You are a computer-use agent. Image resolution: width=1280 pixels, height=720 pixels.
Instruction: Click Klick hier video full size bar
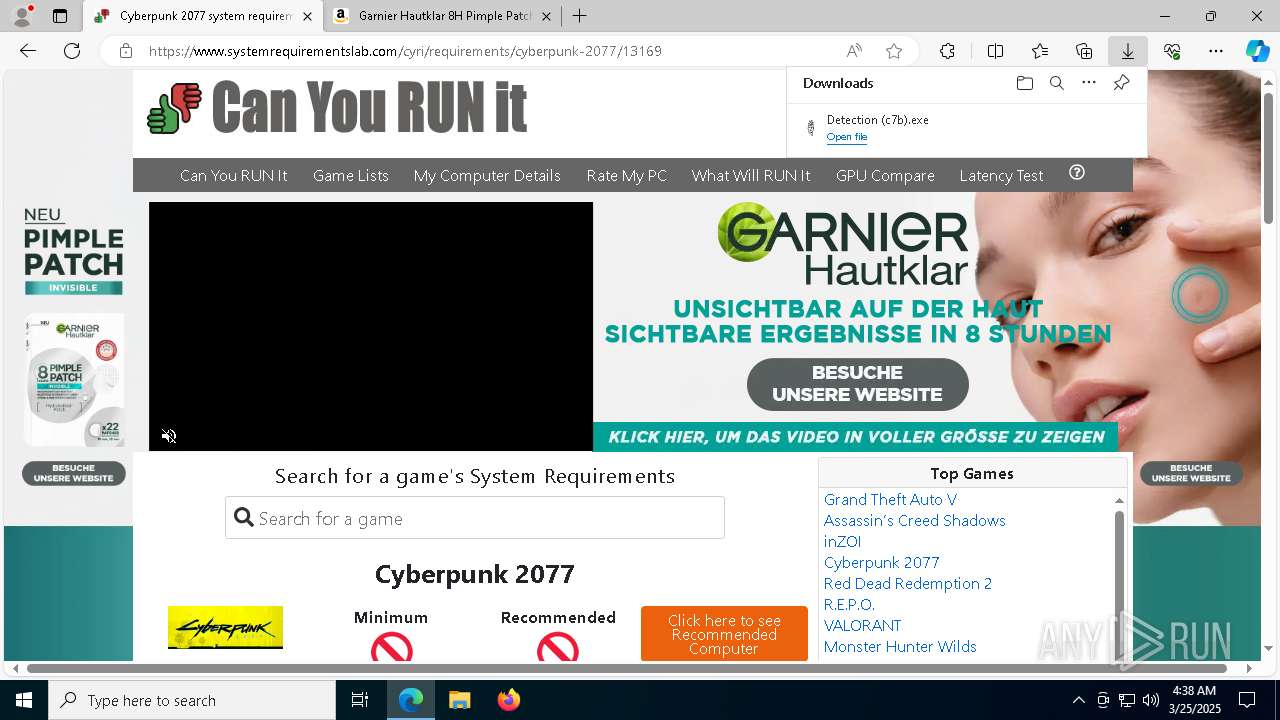[856, 437]
